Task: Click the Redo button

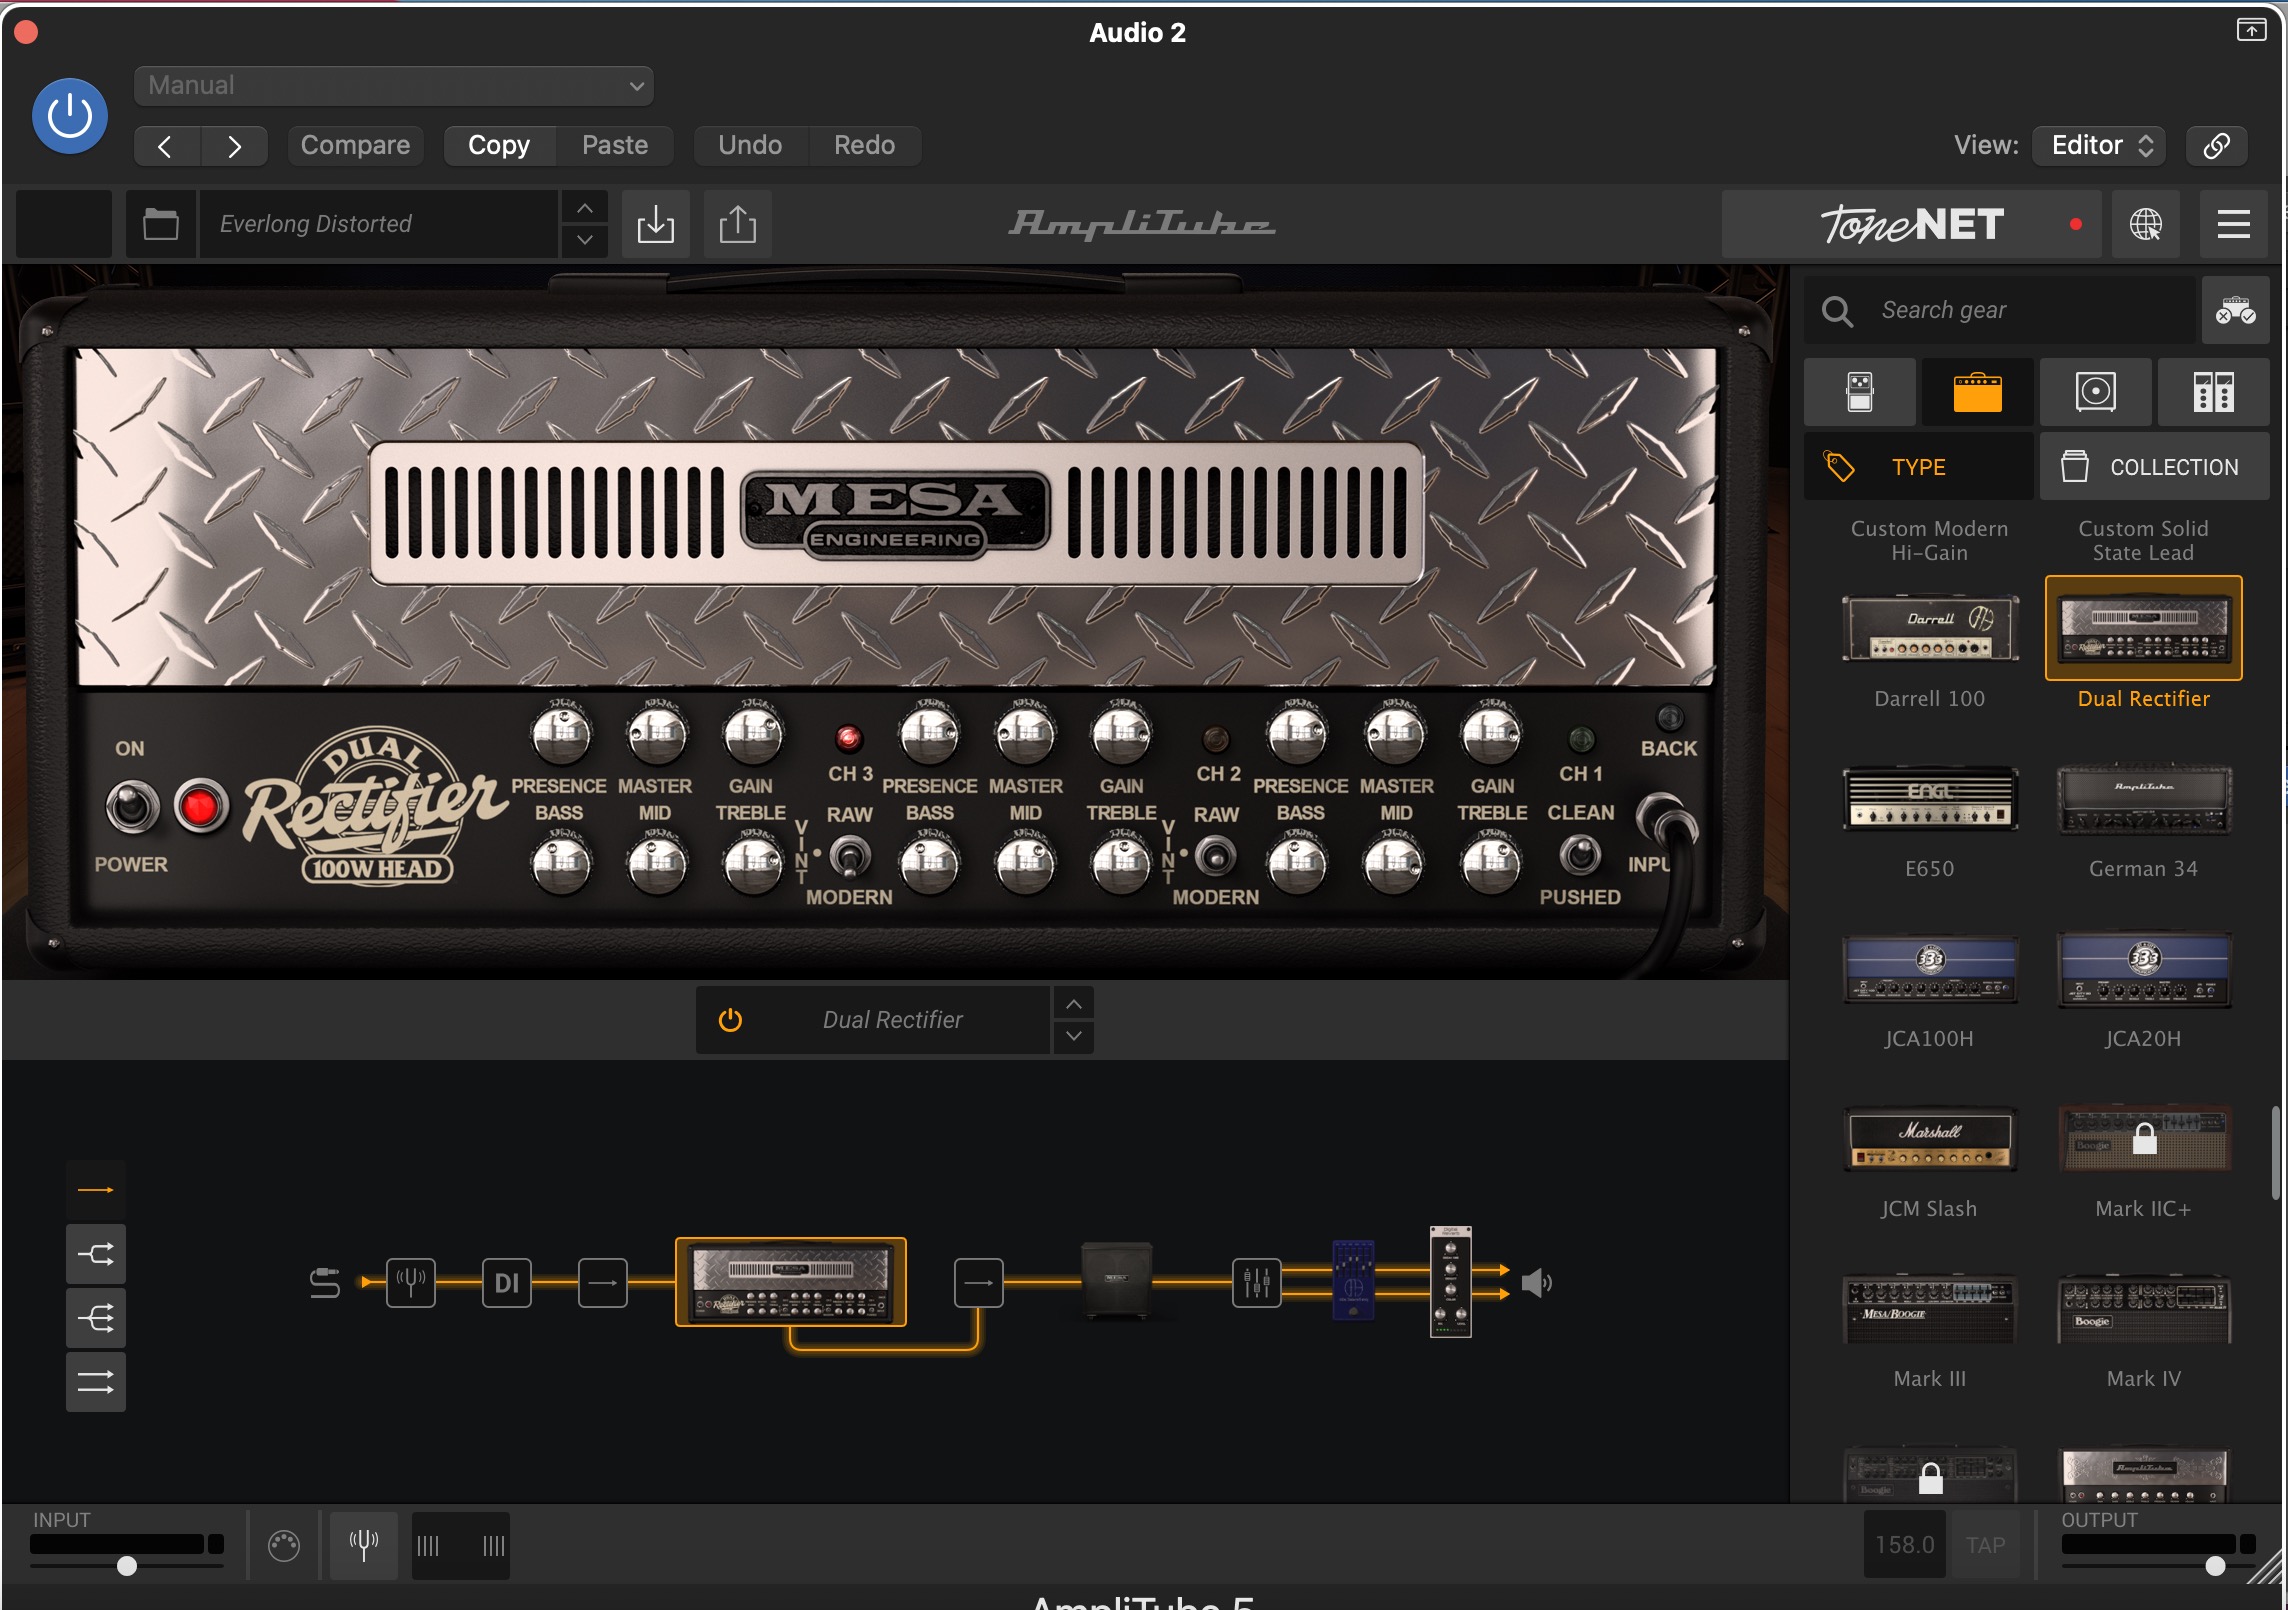Action: click(x=865, y=146)
